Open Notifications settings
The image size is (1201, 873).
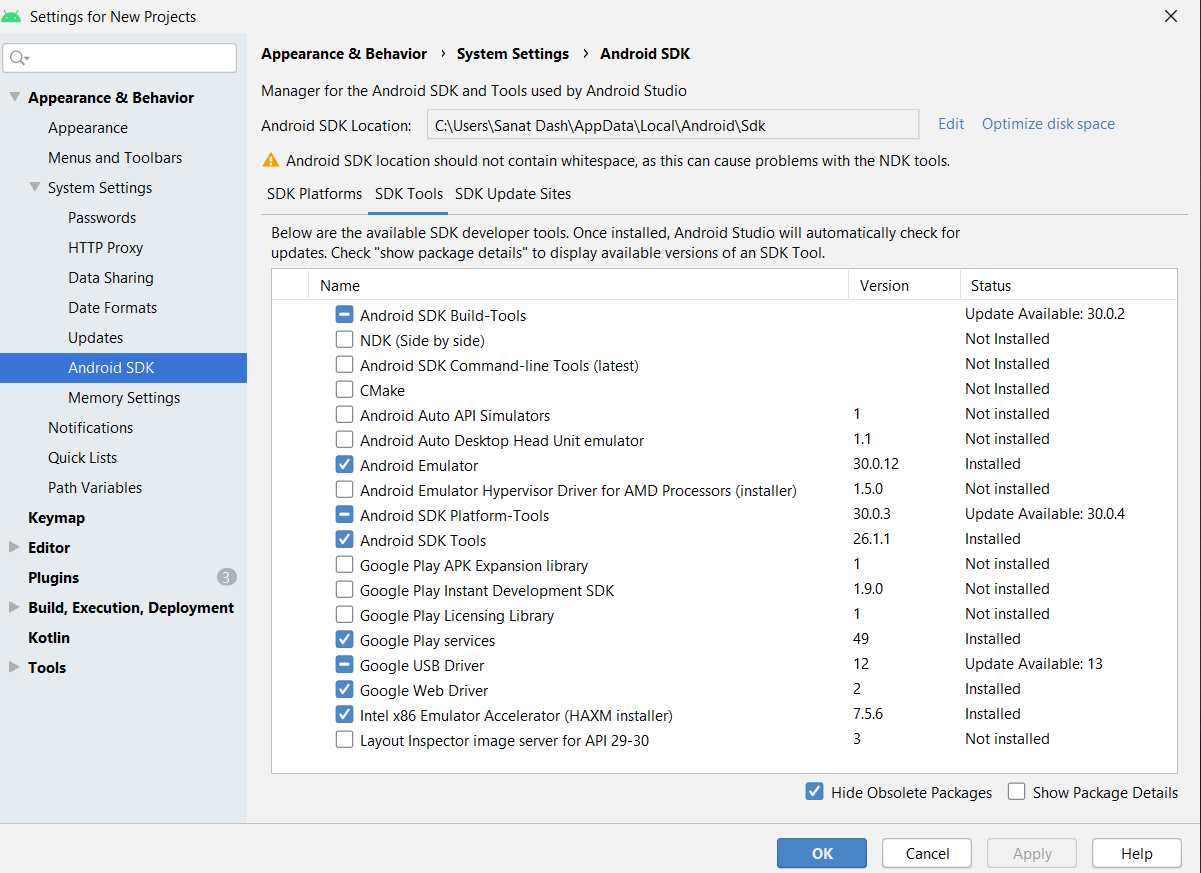click(x=91, y=428)
